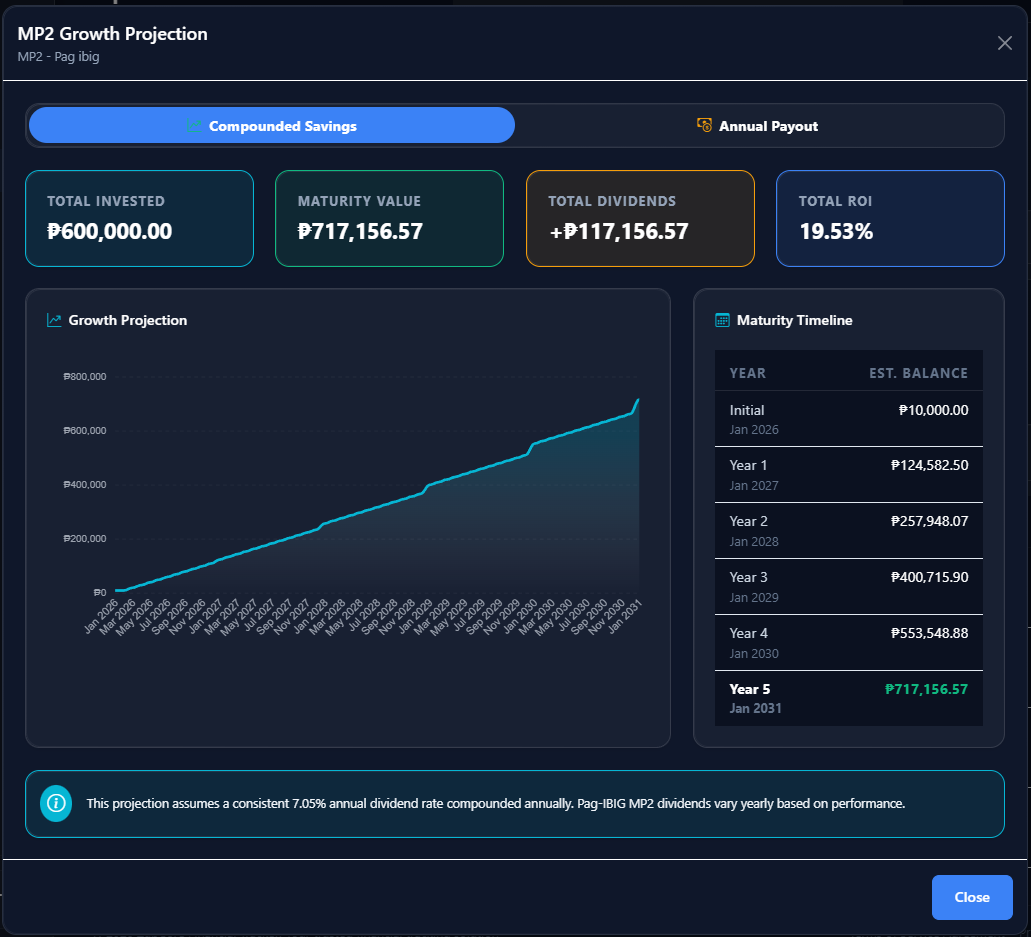Click the circular info icon in the disclaimer

click(x=56, y=803)
